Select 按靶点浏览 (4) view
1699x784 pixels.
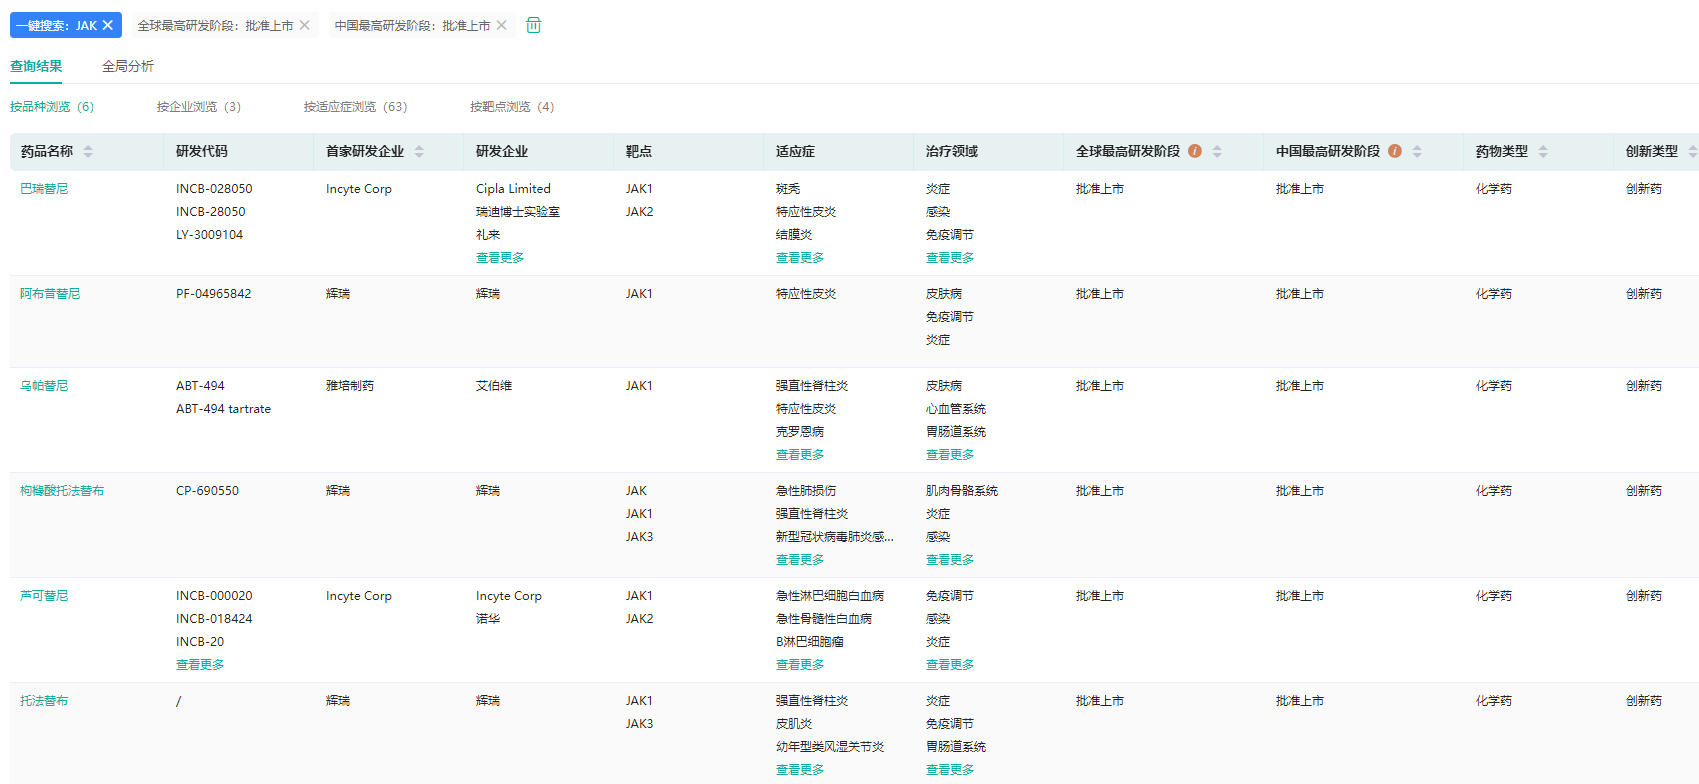[x=512, y=107]
